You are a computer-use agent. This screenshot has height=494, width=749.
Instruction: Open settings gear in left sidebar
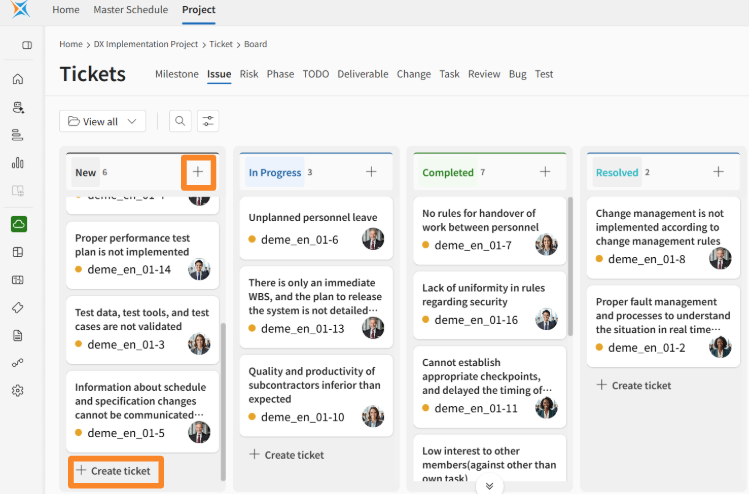click(x=18, y=391)
